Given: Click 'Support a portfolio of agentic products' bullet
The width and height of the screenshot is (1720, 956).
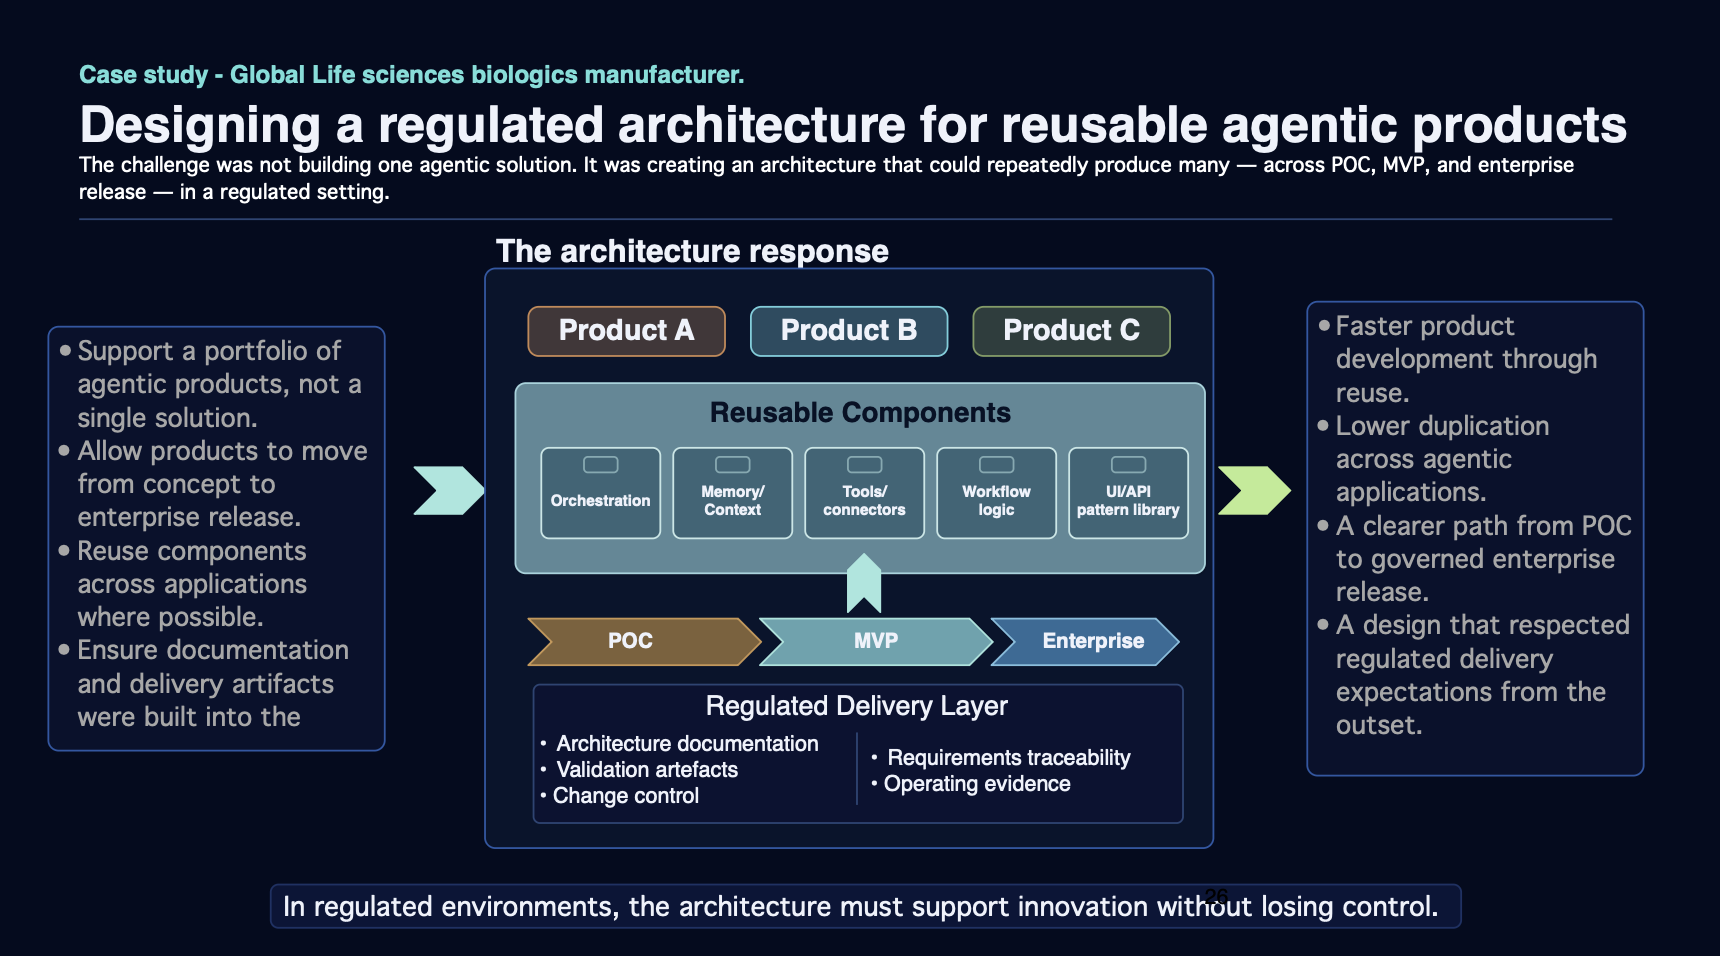Looking at the screenshot, I should 212,384.
